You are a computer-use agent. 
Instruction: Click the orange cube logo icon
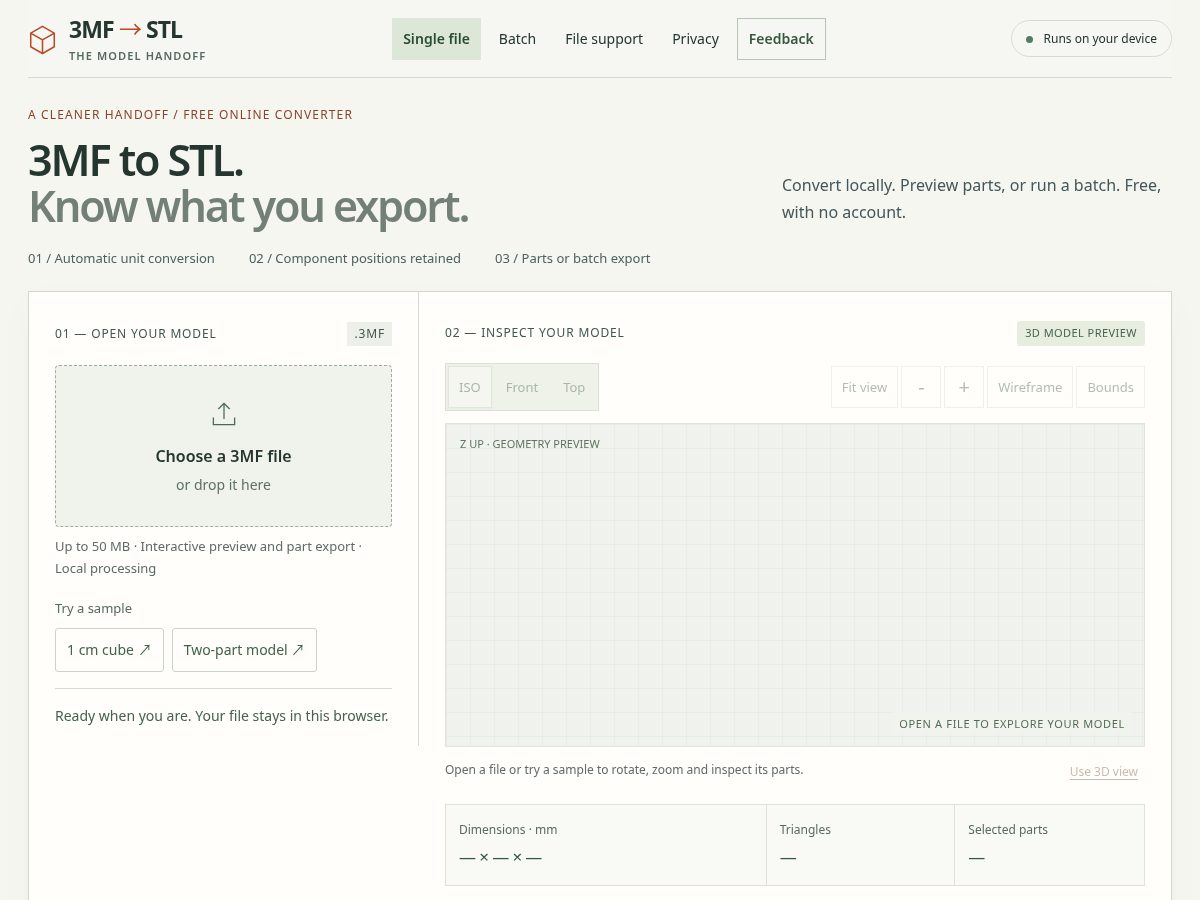(42, 40)
